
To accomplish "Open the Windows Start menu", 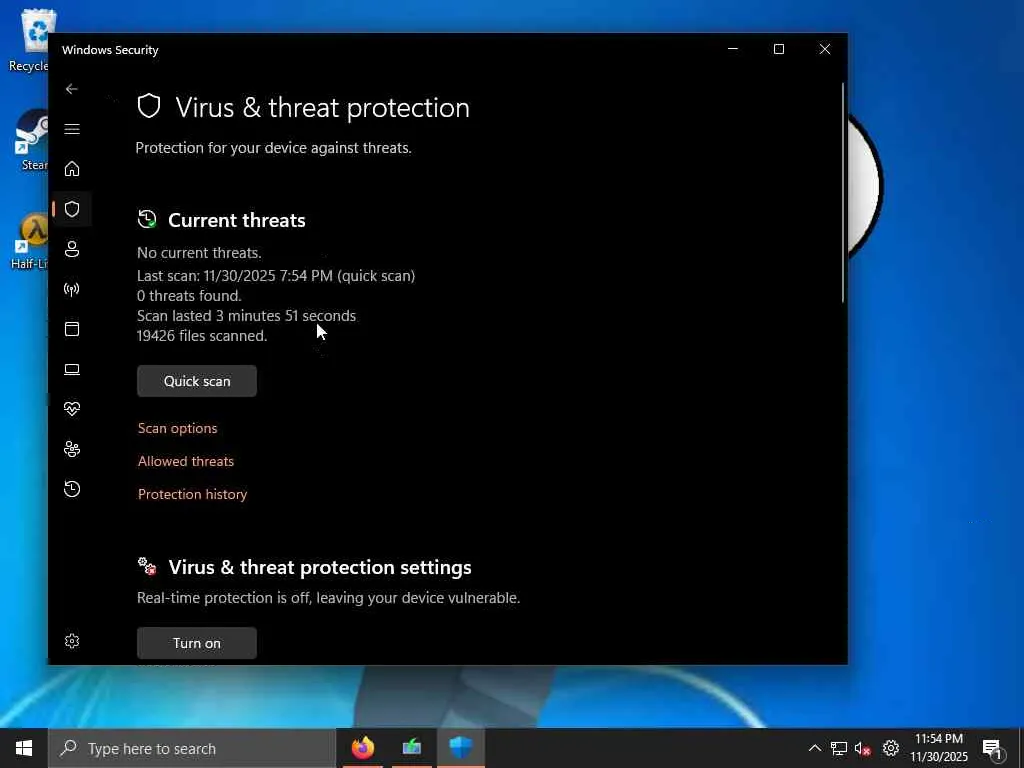I will [24, 748].
